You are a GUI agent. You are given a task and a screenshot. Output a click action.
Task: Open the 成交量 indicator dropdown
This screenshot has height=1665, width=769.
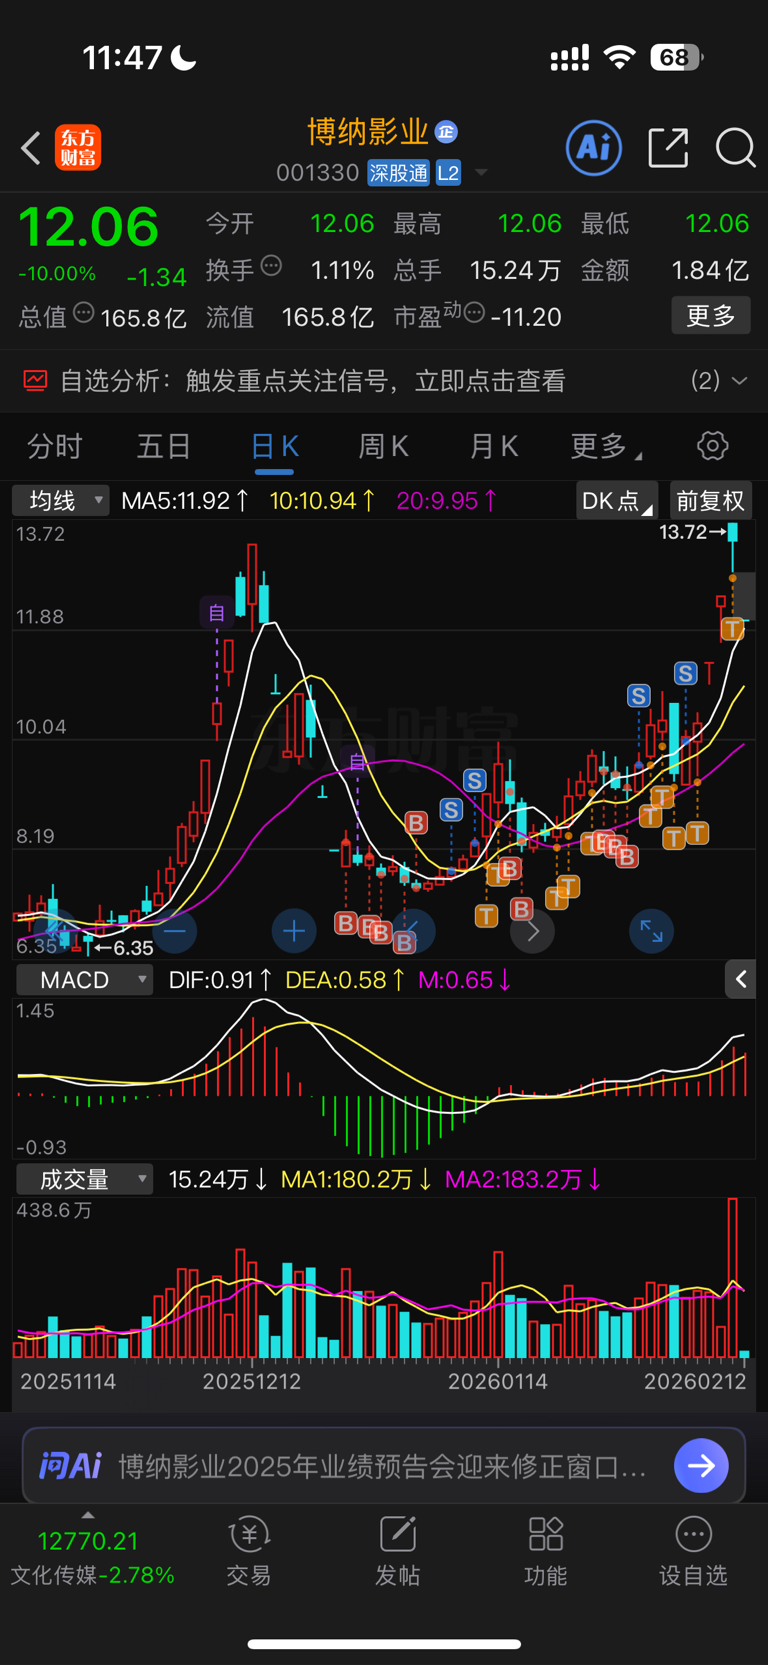(x=84, y=1179)
